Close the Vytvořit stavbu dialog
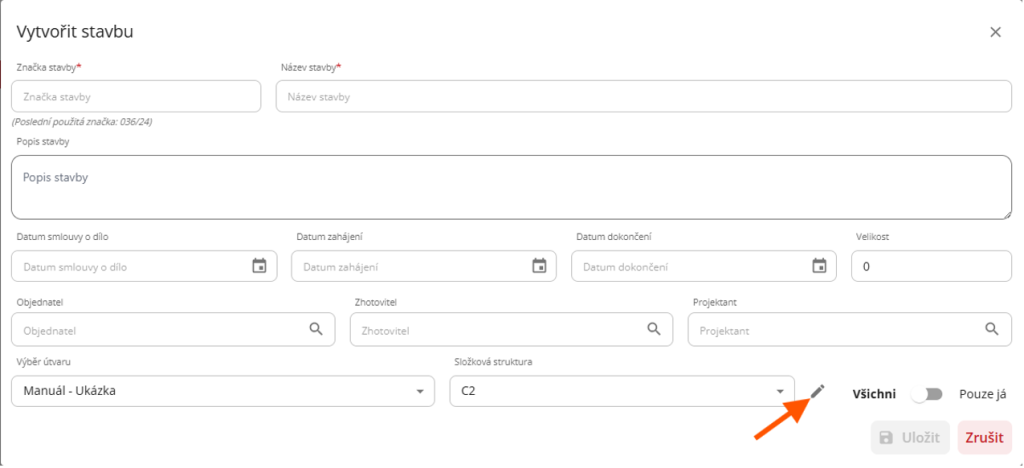This screenshot has width=1024, height=468. point(995,32)
